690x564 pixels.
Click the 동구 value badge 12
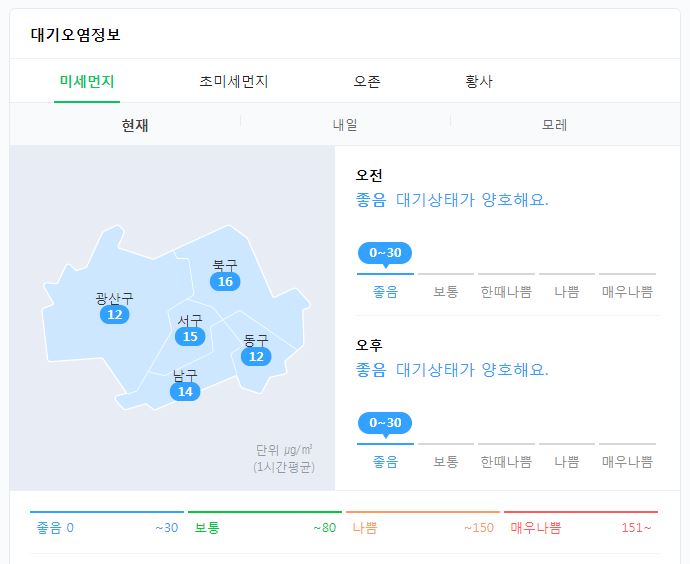[x=256, y=356]
